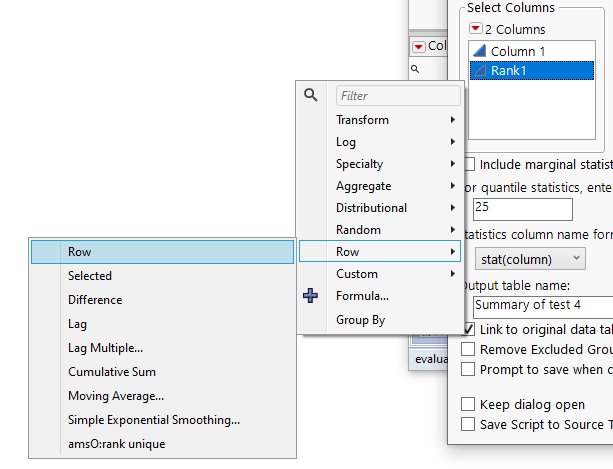Click the red triangle next to 'Co' panel

click(419, 46)
